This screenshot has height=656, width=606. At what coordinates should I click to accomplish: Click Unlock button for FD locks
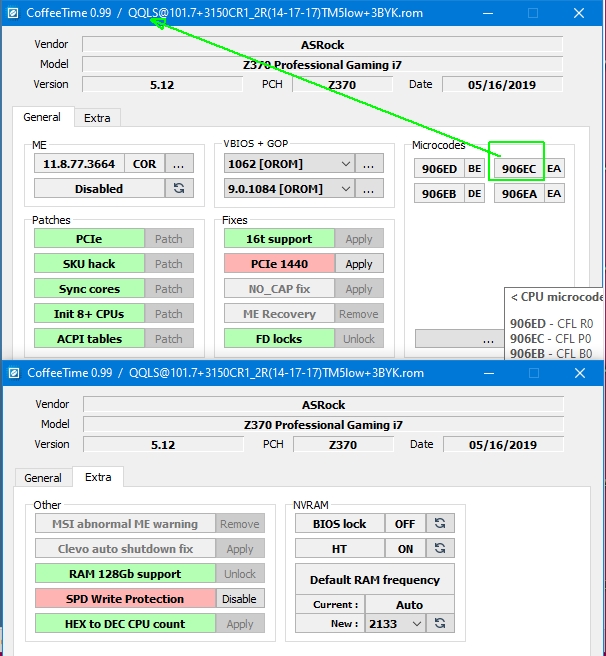point(359,338)
